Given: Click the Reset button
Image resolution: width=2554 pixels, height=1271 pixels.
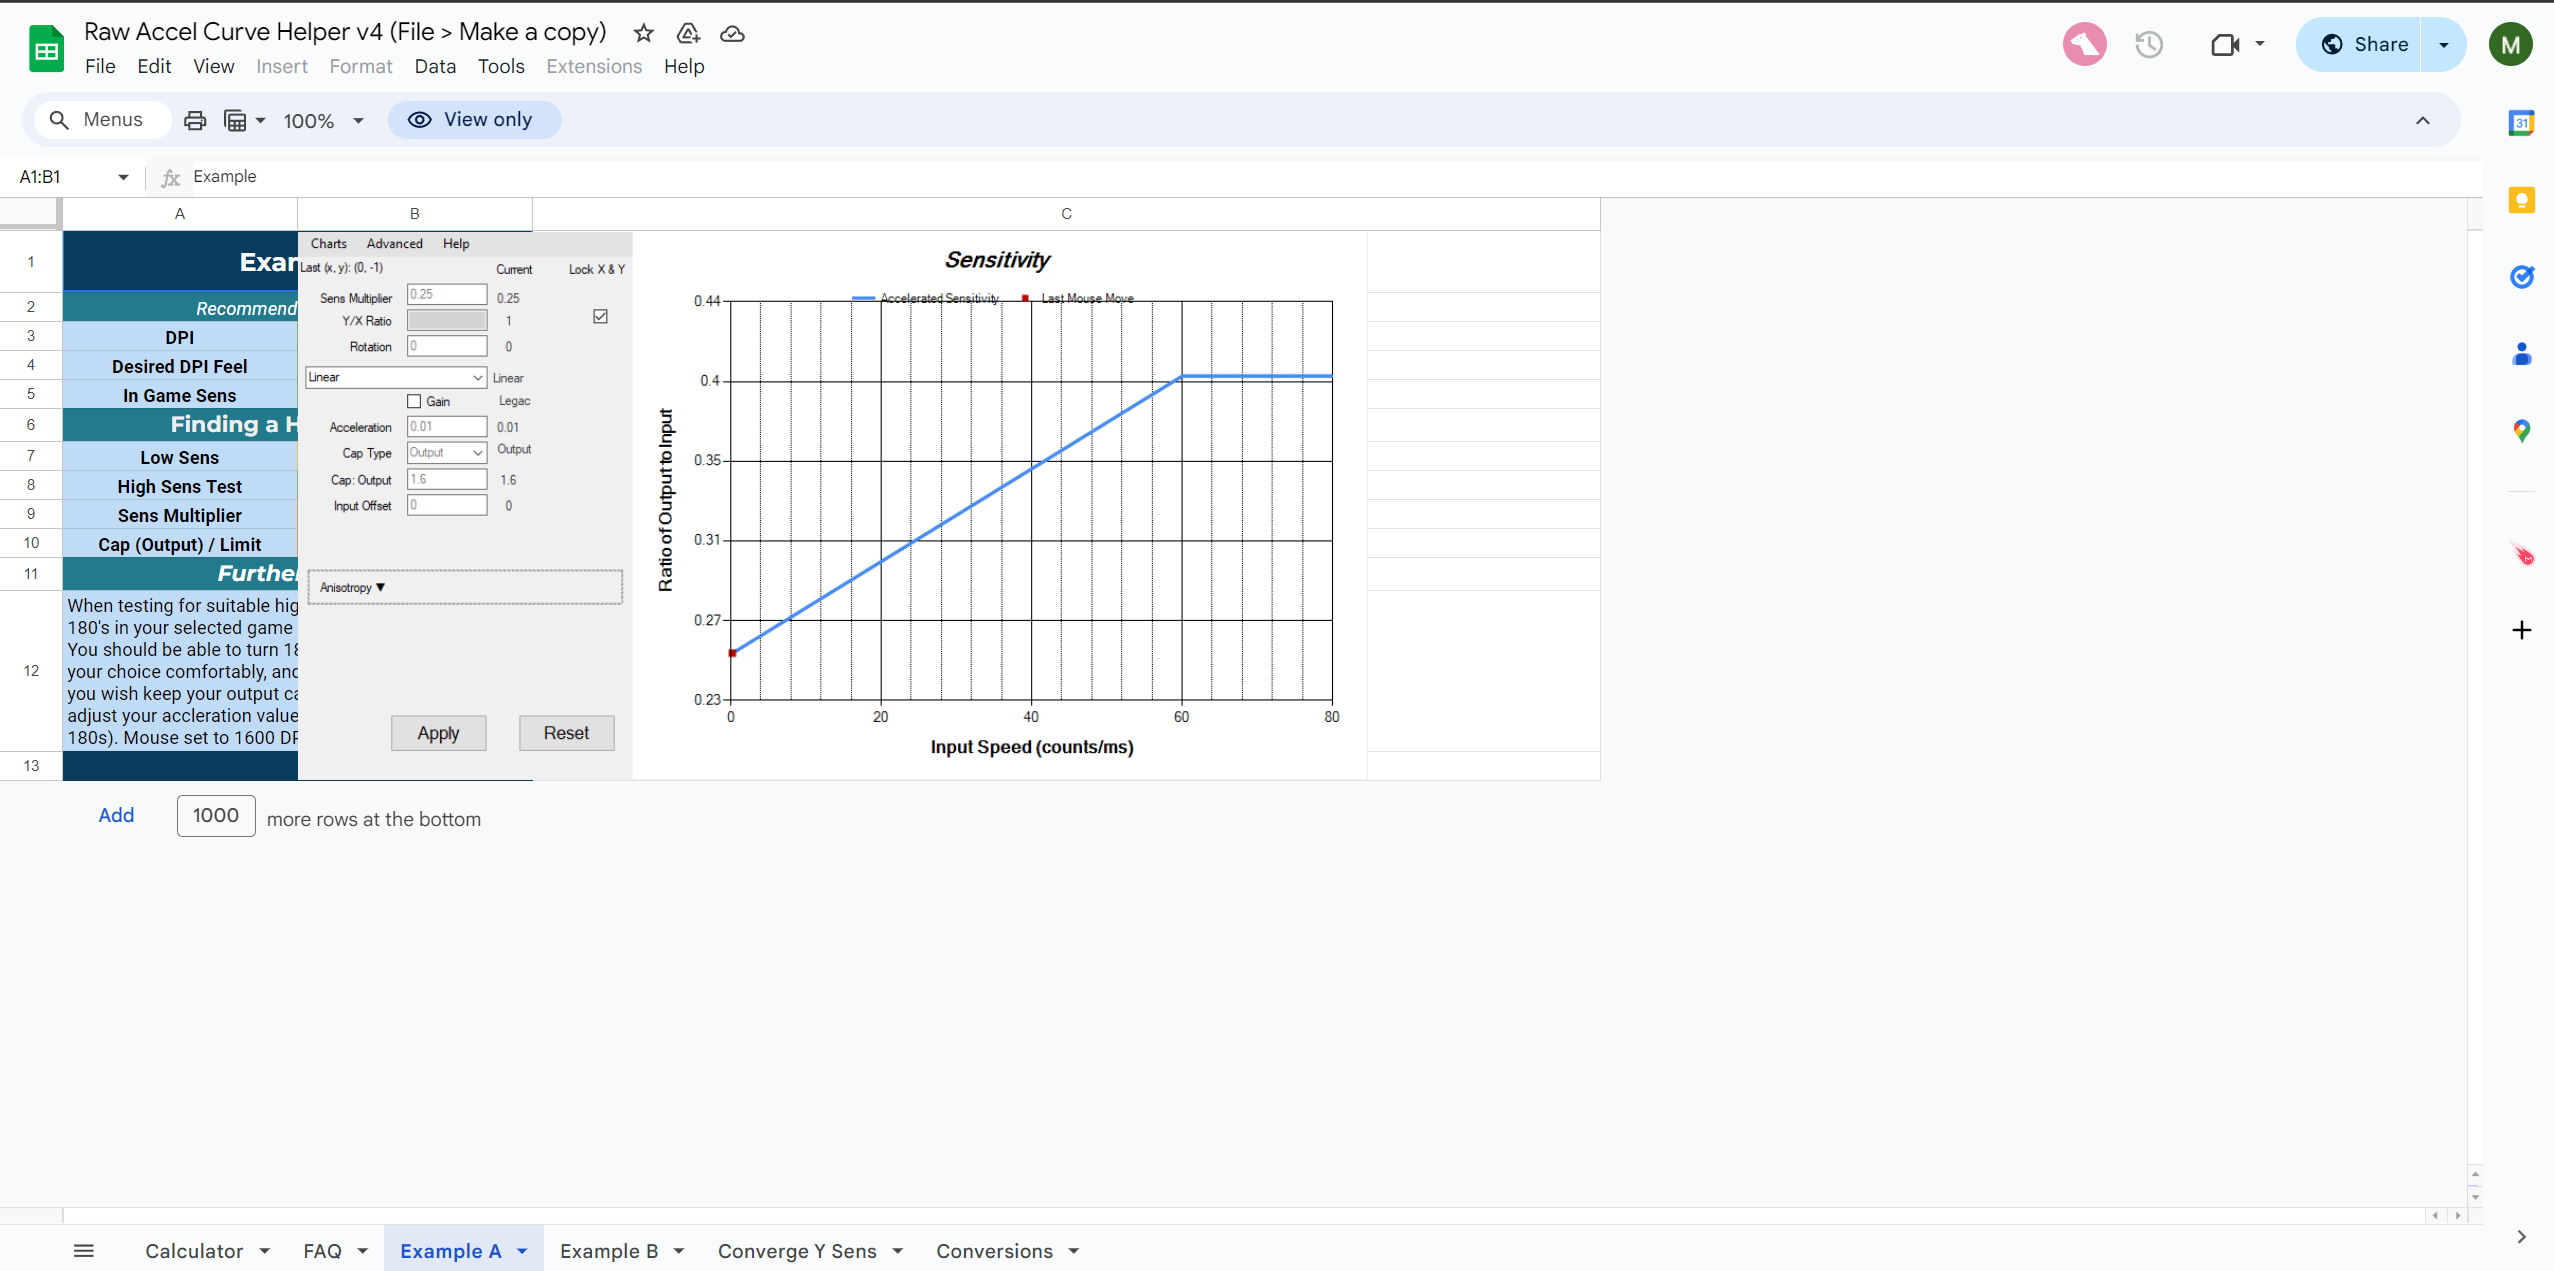Looking at the screenshot, I should (x=565, y=732).
